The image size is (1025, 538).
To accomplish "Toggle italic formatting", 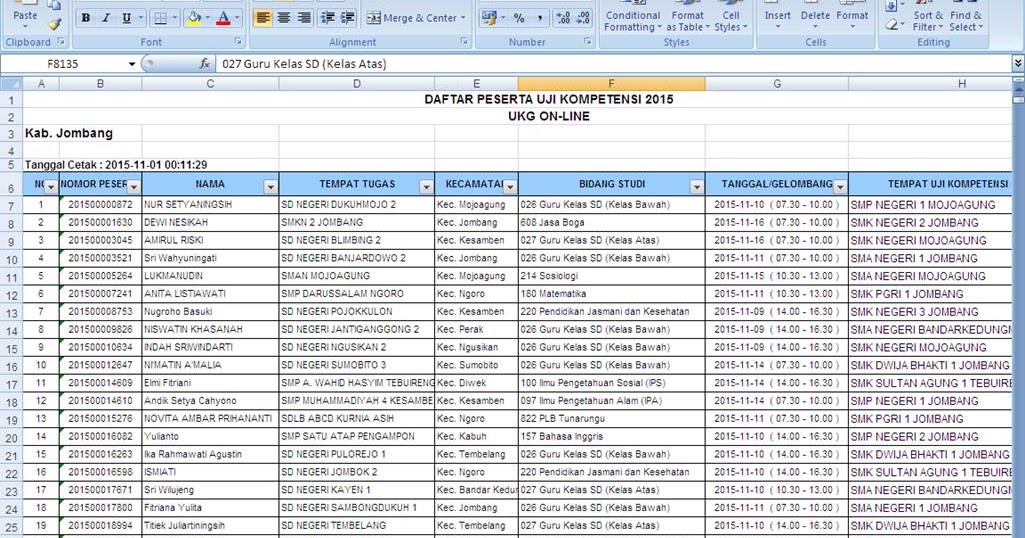I will (106, 18).
